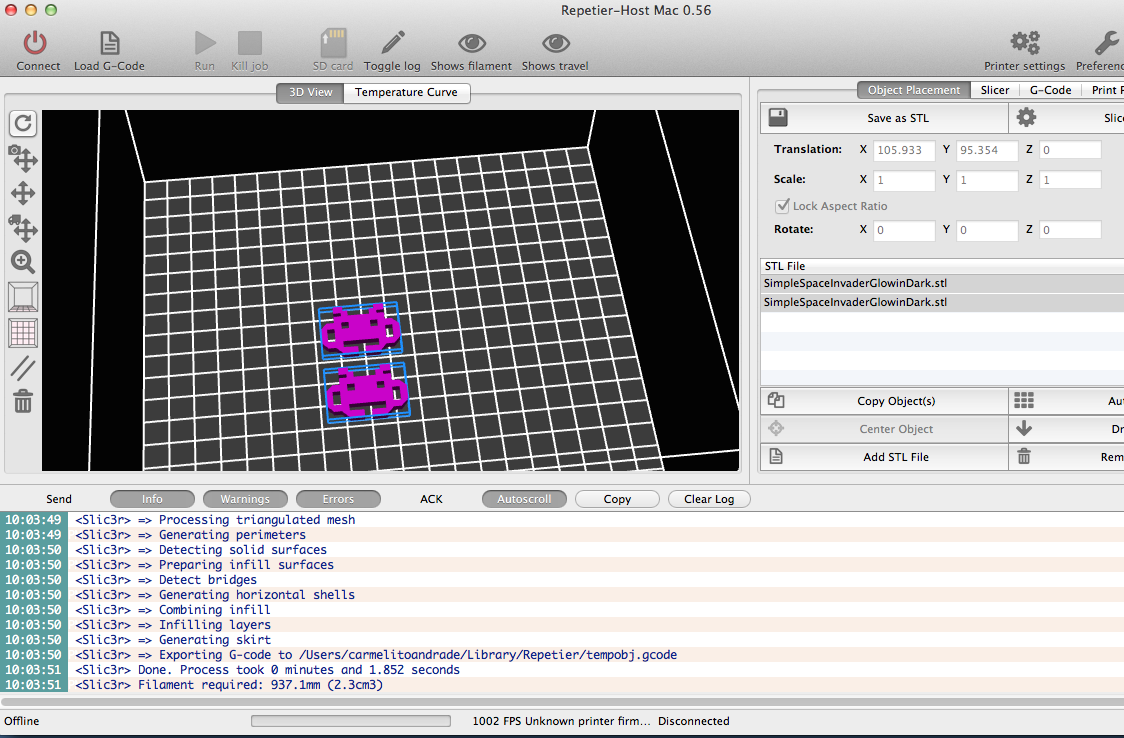The width and height of the screenshot is (1124, 738).
Task: Reset the 3D view with the rotate icon
Action: 23,123
